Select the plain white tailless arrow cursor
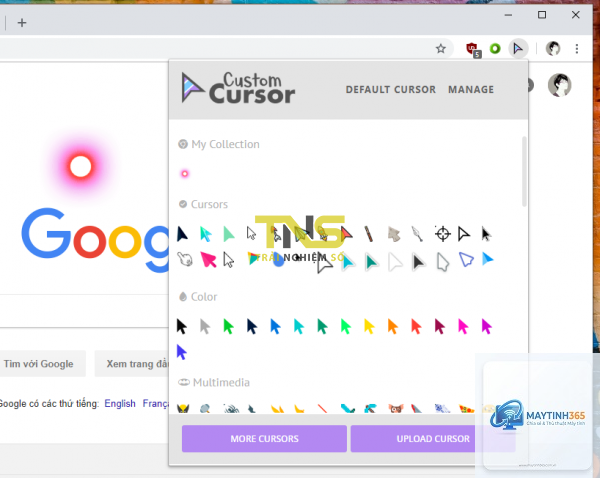The height and width of the screenshot is (478, 600). point(395,262)
